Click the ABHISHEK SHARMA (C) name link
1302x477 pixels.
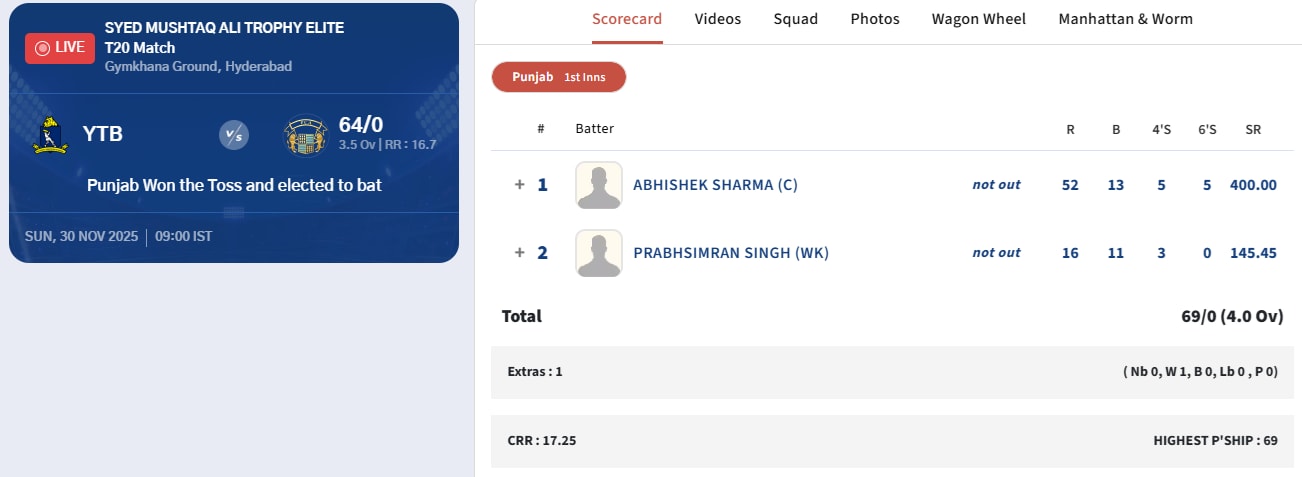pyautogui.click(x=715, y=185)
